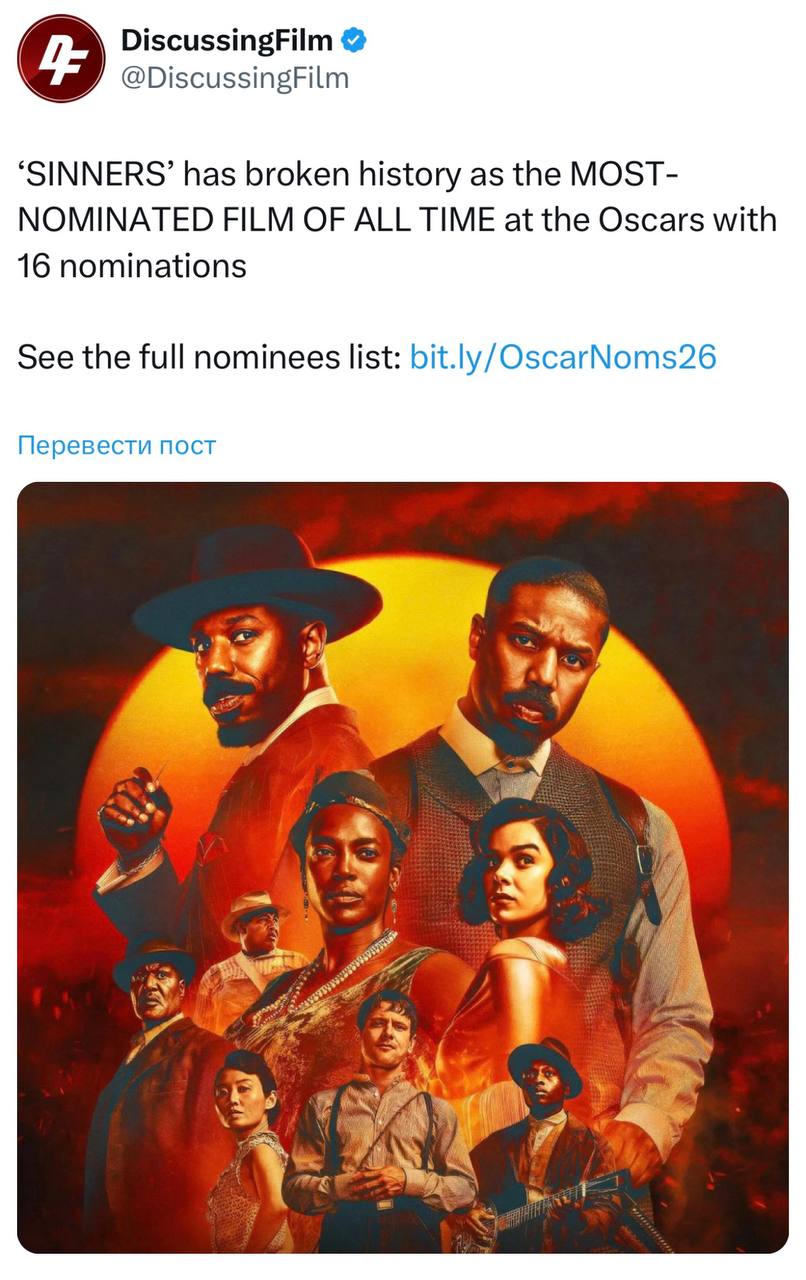This screenshot has height=1280, width=806.
Task: Open the bit.ly/OscarNoms26 link
Action: coord(563,357)
